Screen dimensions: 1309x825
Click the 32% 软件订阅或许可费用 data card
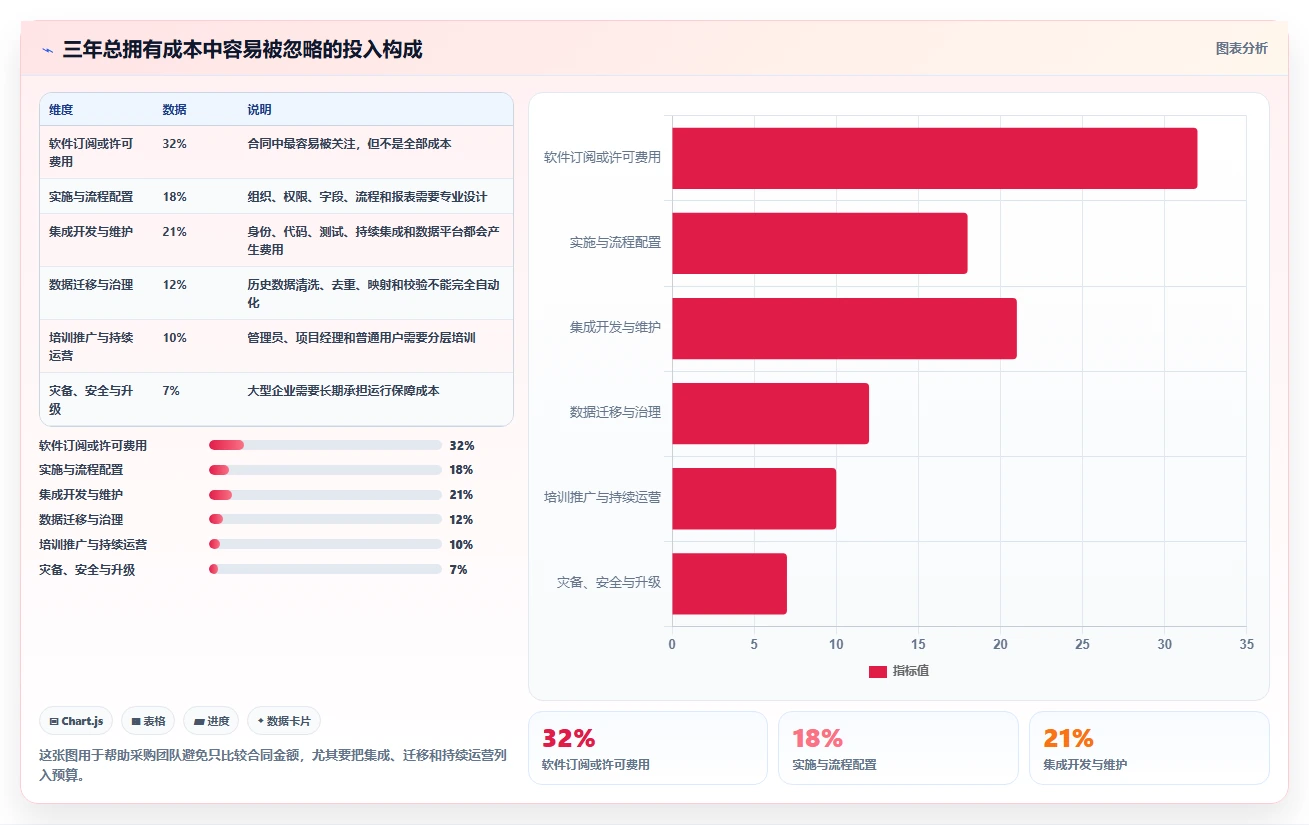click(x=647, y=748)
